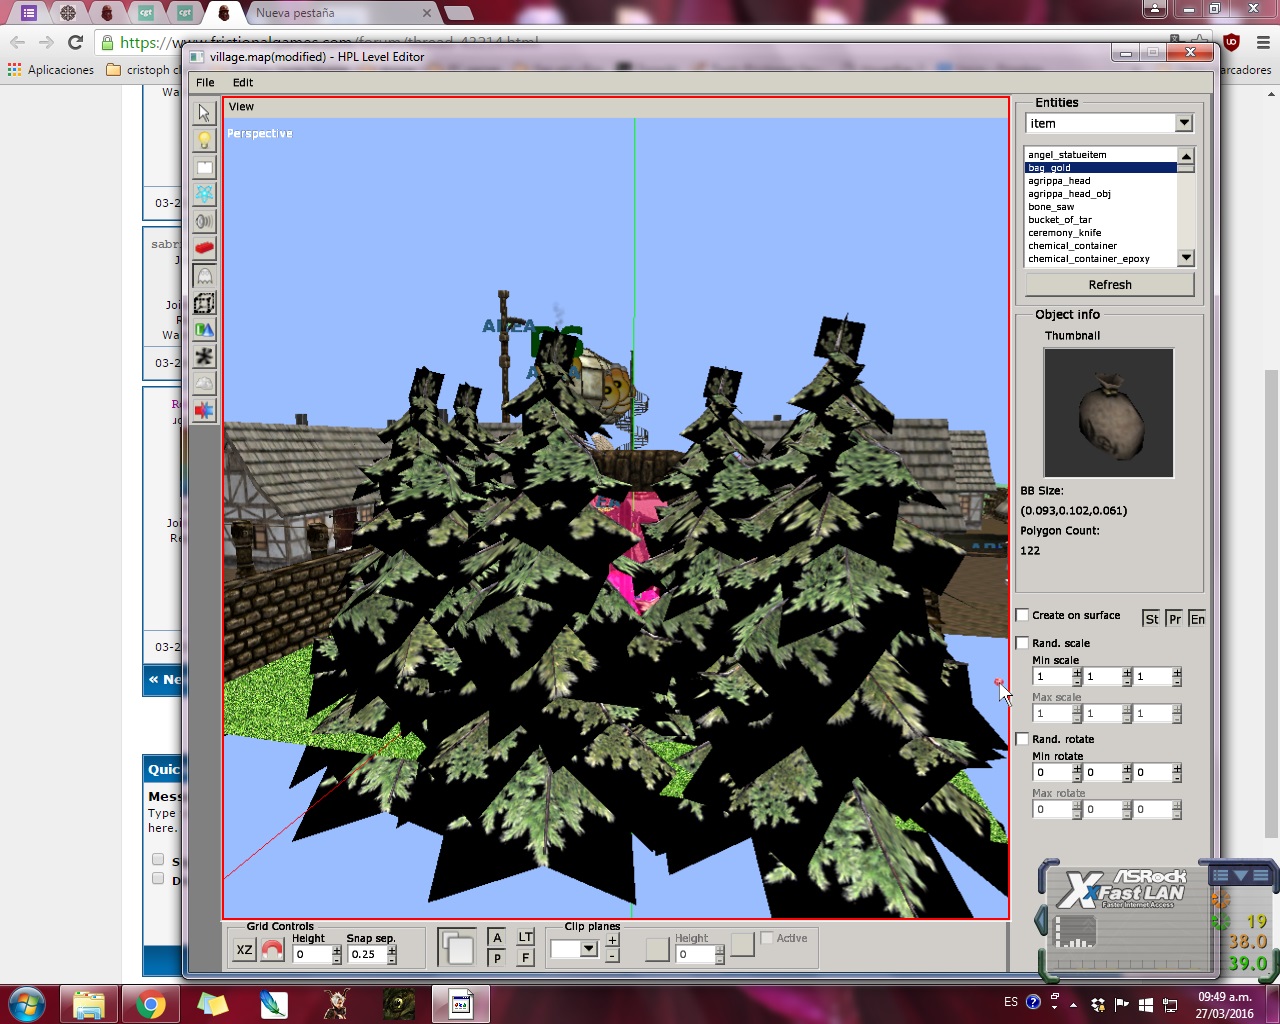Viewport: 1280px width, 1024px height.
Task: Reload the page in Chrome window
Action: 75,42
